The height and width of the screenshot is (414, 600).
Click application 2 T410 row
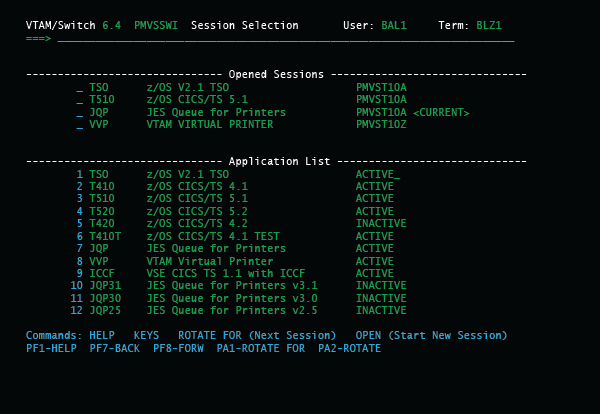[x=235, y=187]
